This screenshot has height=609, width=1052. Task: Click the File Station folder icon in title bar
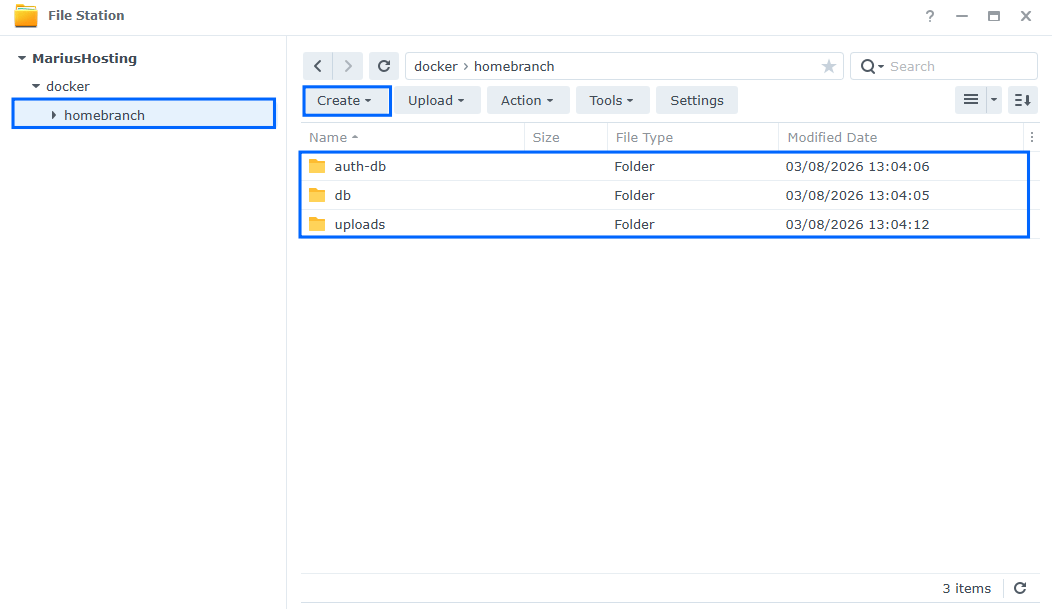pyautogui.click(x=25, y=15)
